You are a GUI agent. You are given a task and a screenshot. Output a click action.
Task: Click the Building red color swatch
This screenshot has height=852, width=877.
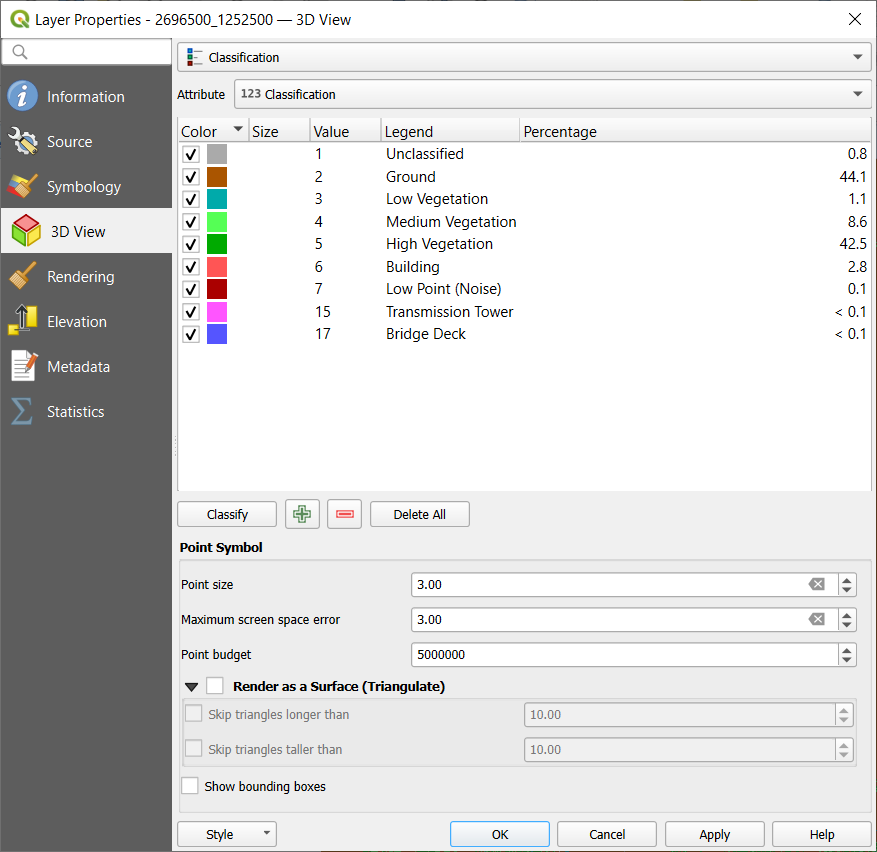[217, 267]
